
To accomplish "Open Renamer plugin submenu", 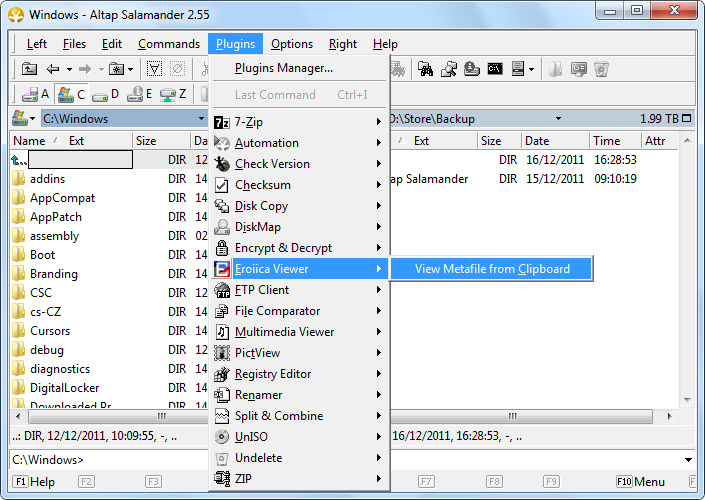I will coord(299,395).
